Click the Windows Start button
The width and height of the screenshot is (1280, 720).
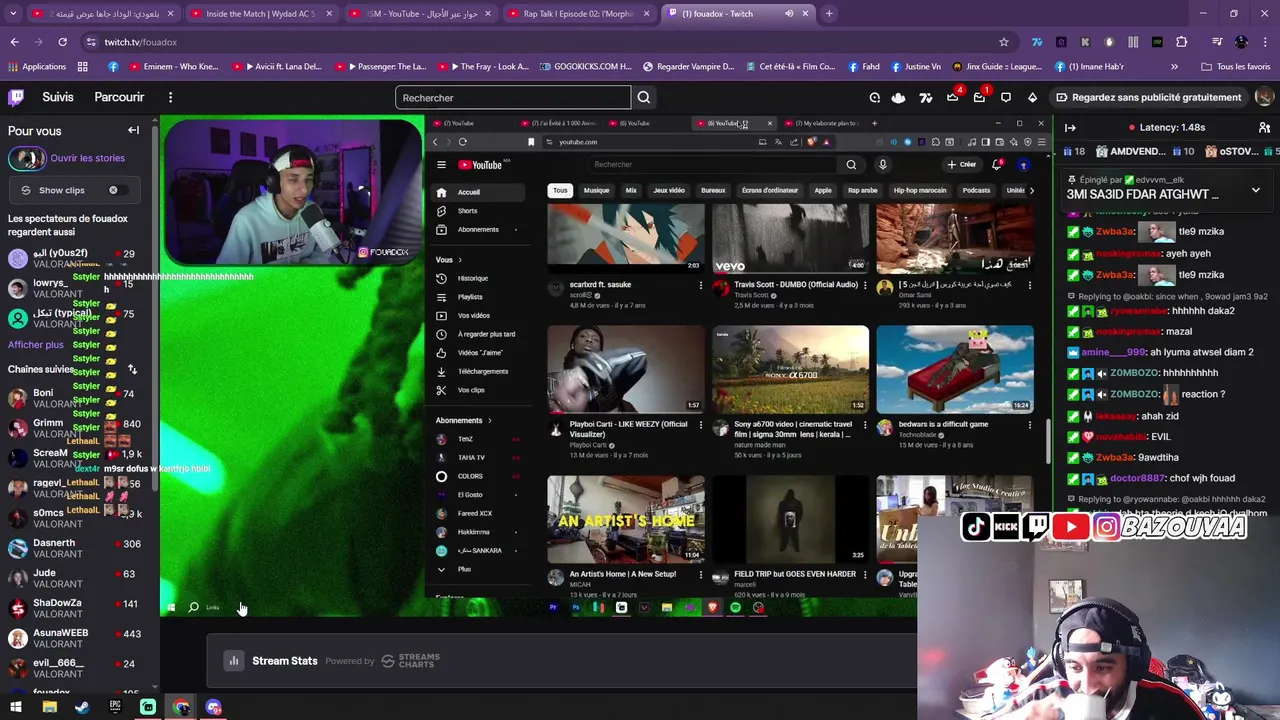pyautogui.click(x=15, y=707)
